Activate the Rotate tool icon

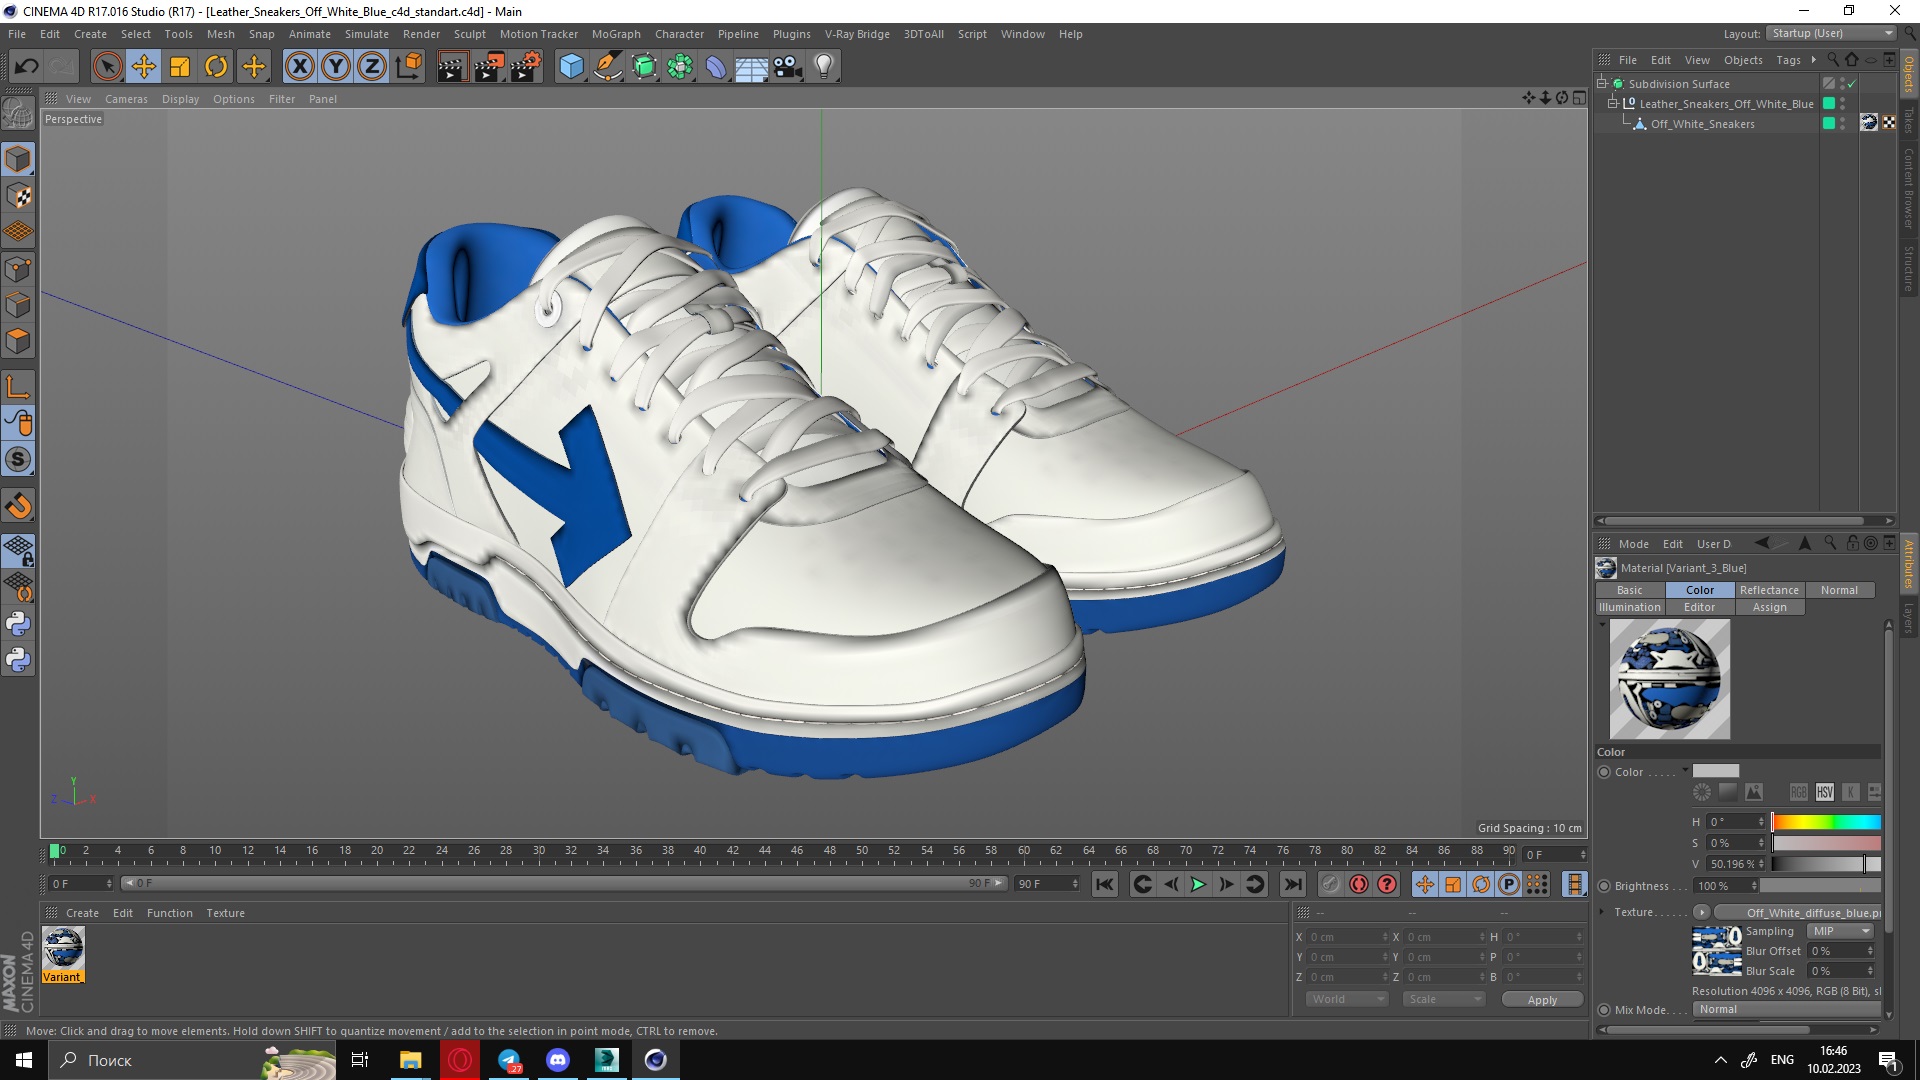[216, 67]
